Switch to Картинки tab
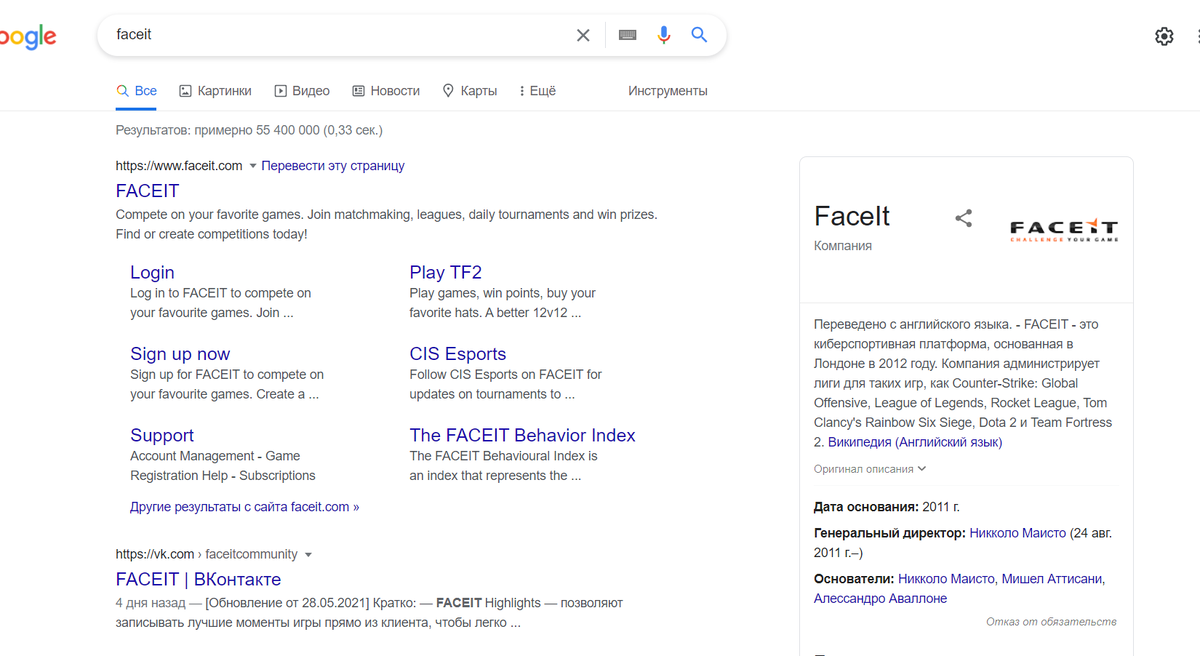Viewport: 1200px width, 656px height. pos(215,91)
